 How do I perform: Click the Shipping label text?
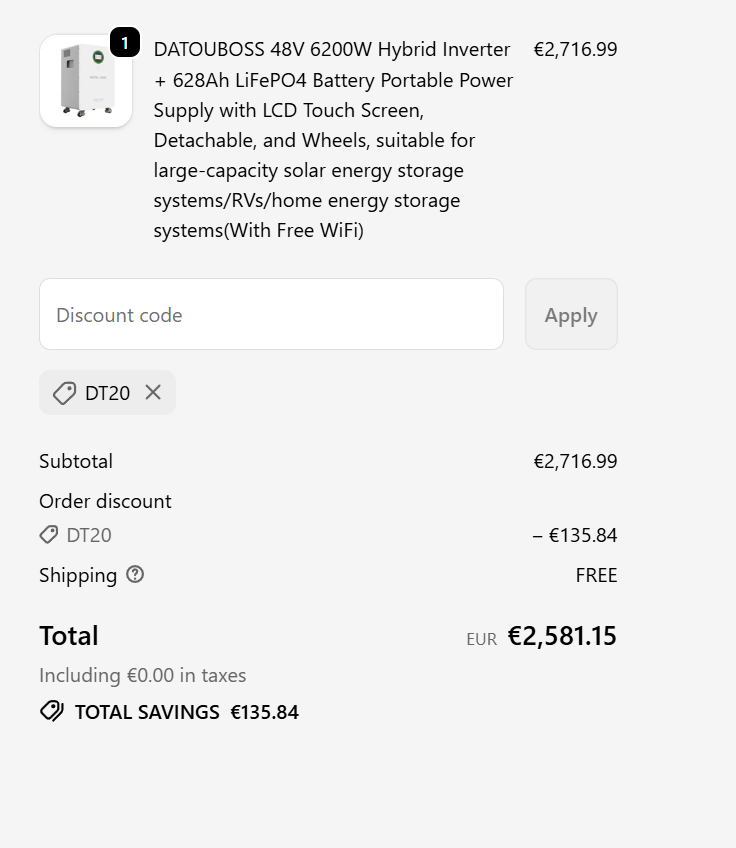(x=78, y=575)
